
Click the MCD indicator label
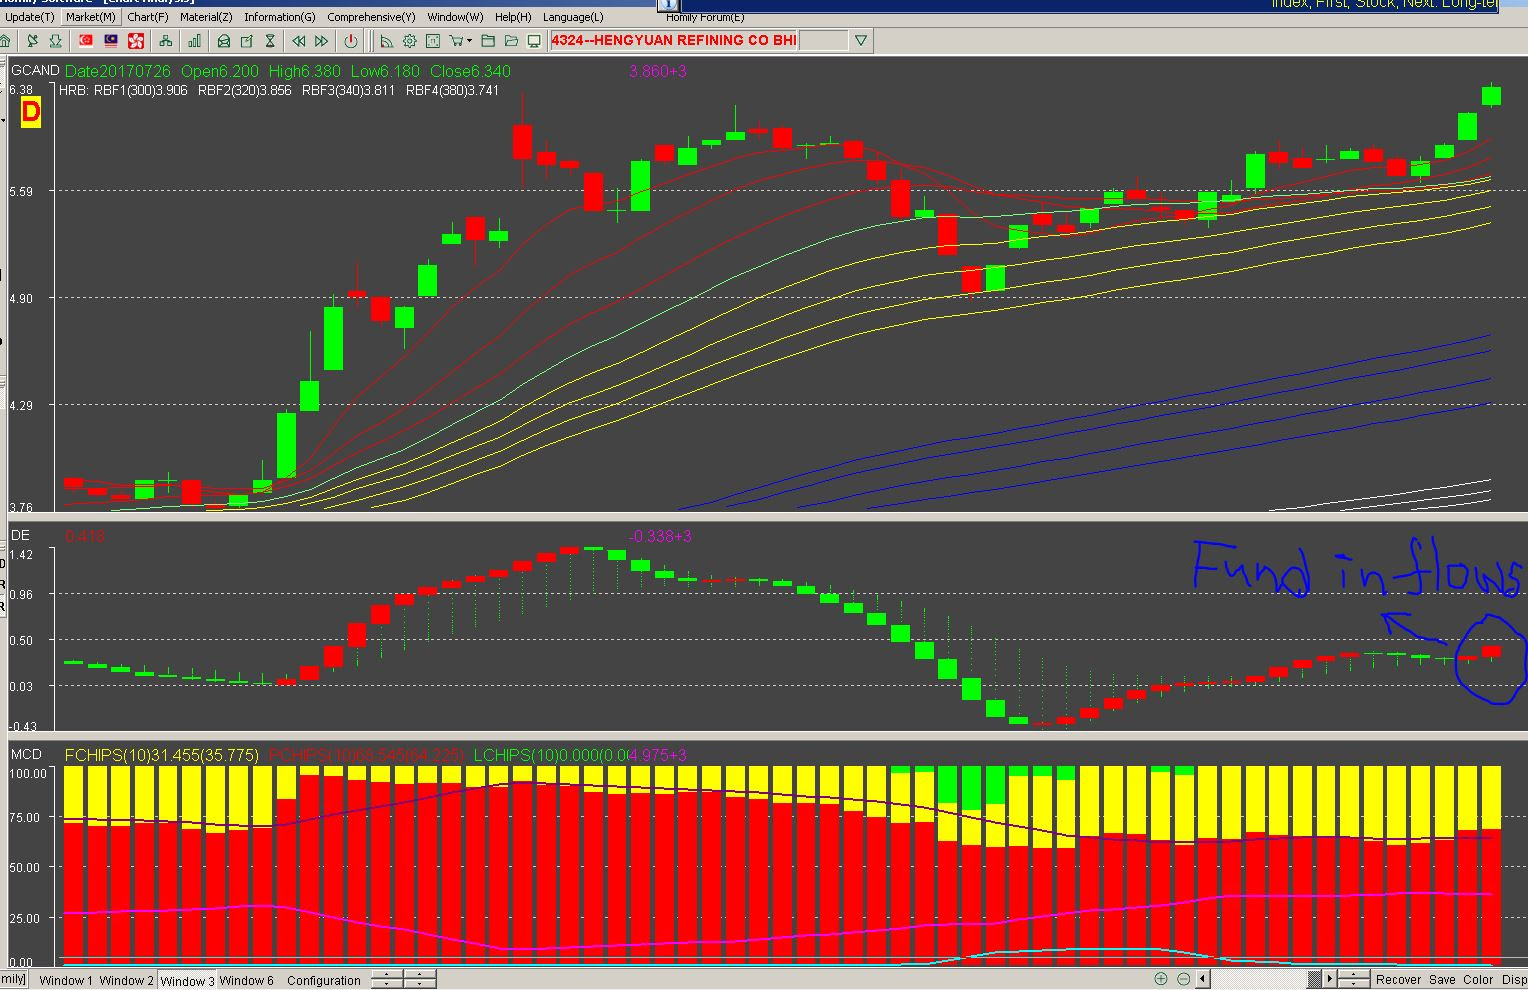pyautogui.click(x=26, y=754)
